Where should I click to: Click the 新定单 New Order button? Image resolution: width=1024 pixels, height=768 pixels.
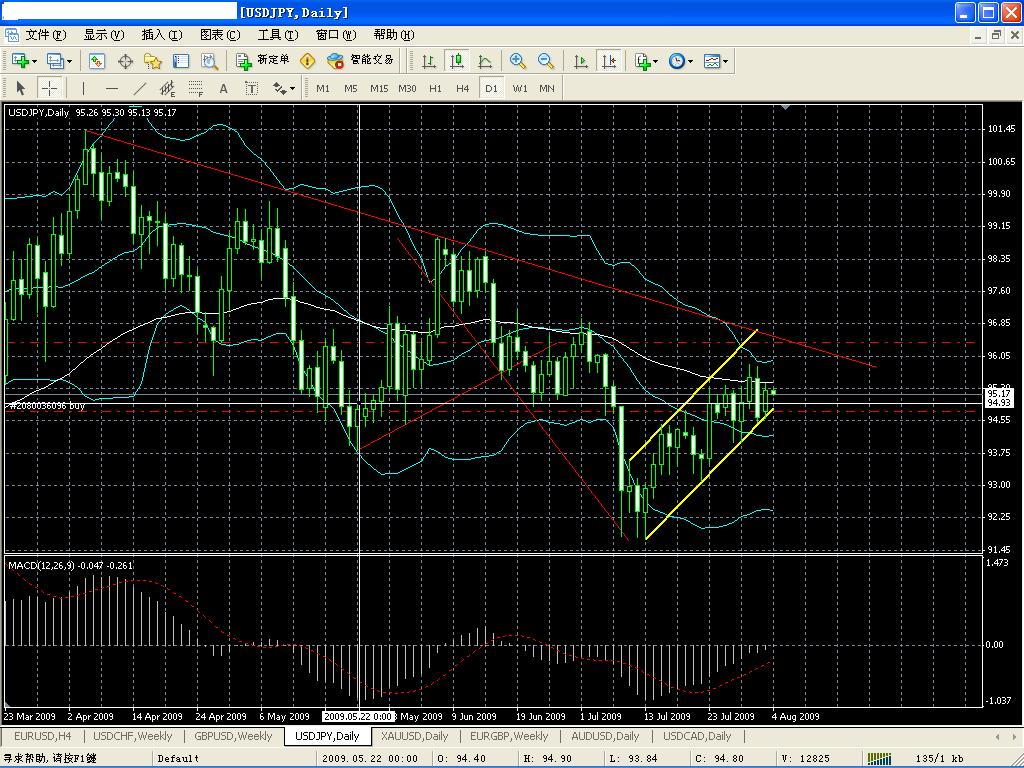(263, 61)
